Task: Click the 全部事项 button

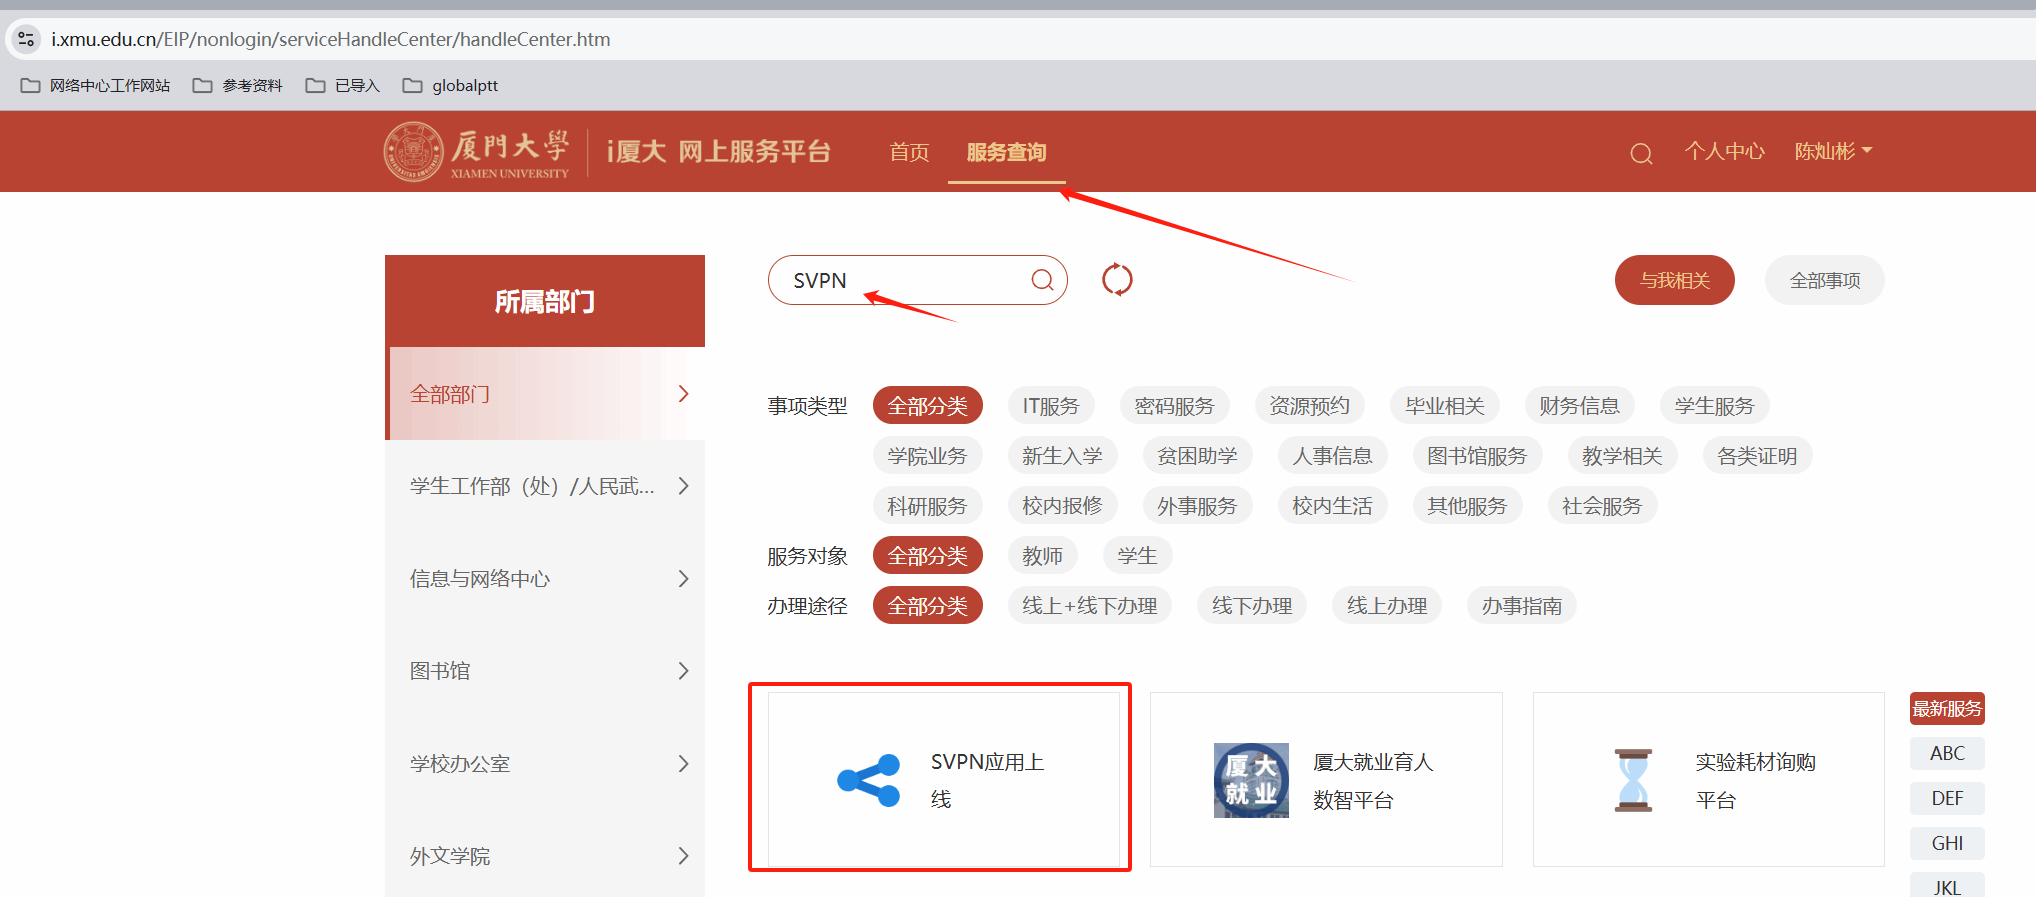Action: point(1825,280)
